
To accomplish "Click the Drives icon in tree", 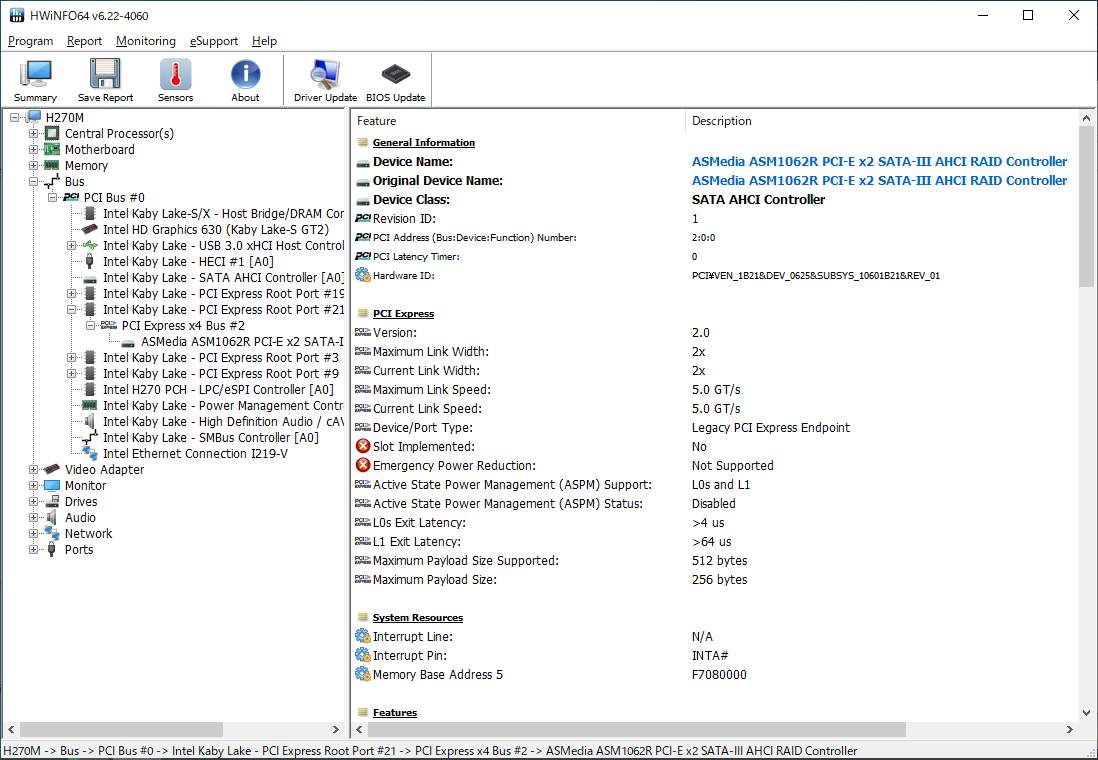I will point(52,502).
